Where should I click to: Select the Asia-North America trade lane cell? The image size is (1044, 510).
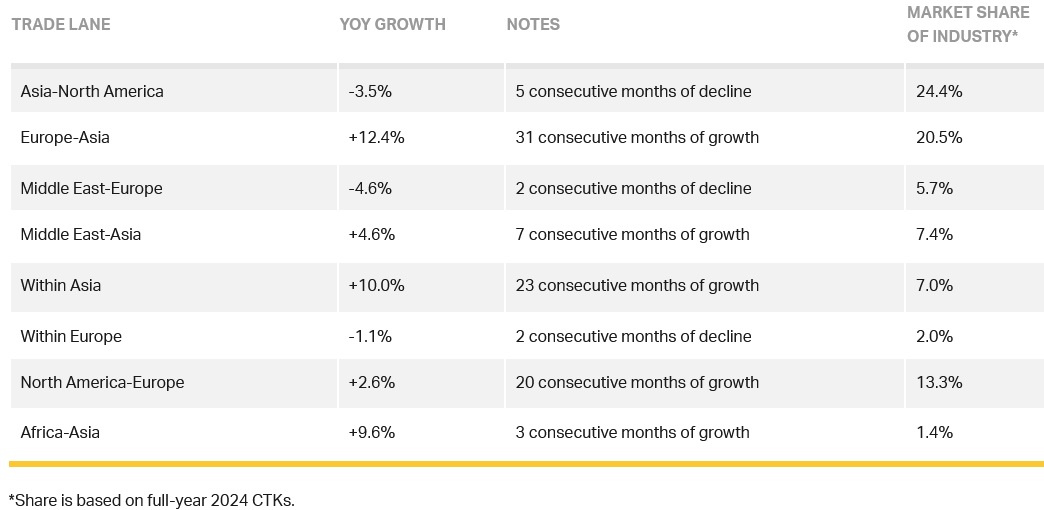pyautogui.click(x=92, y=91)
